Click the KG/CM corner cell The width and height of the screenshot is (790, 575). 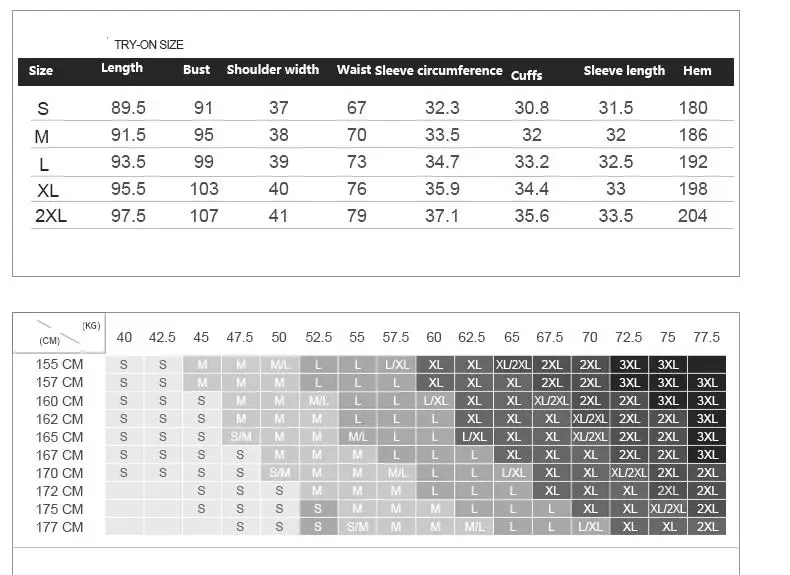[x=59, y=333]
